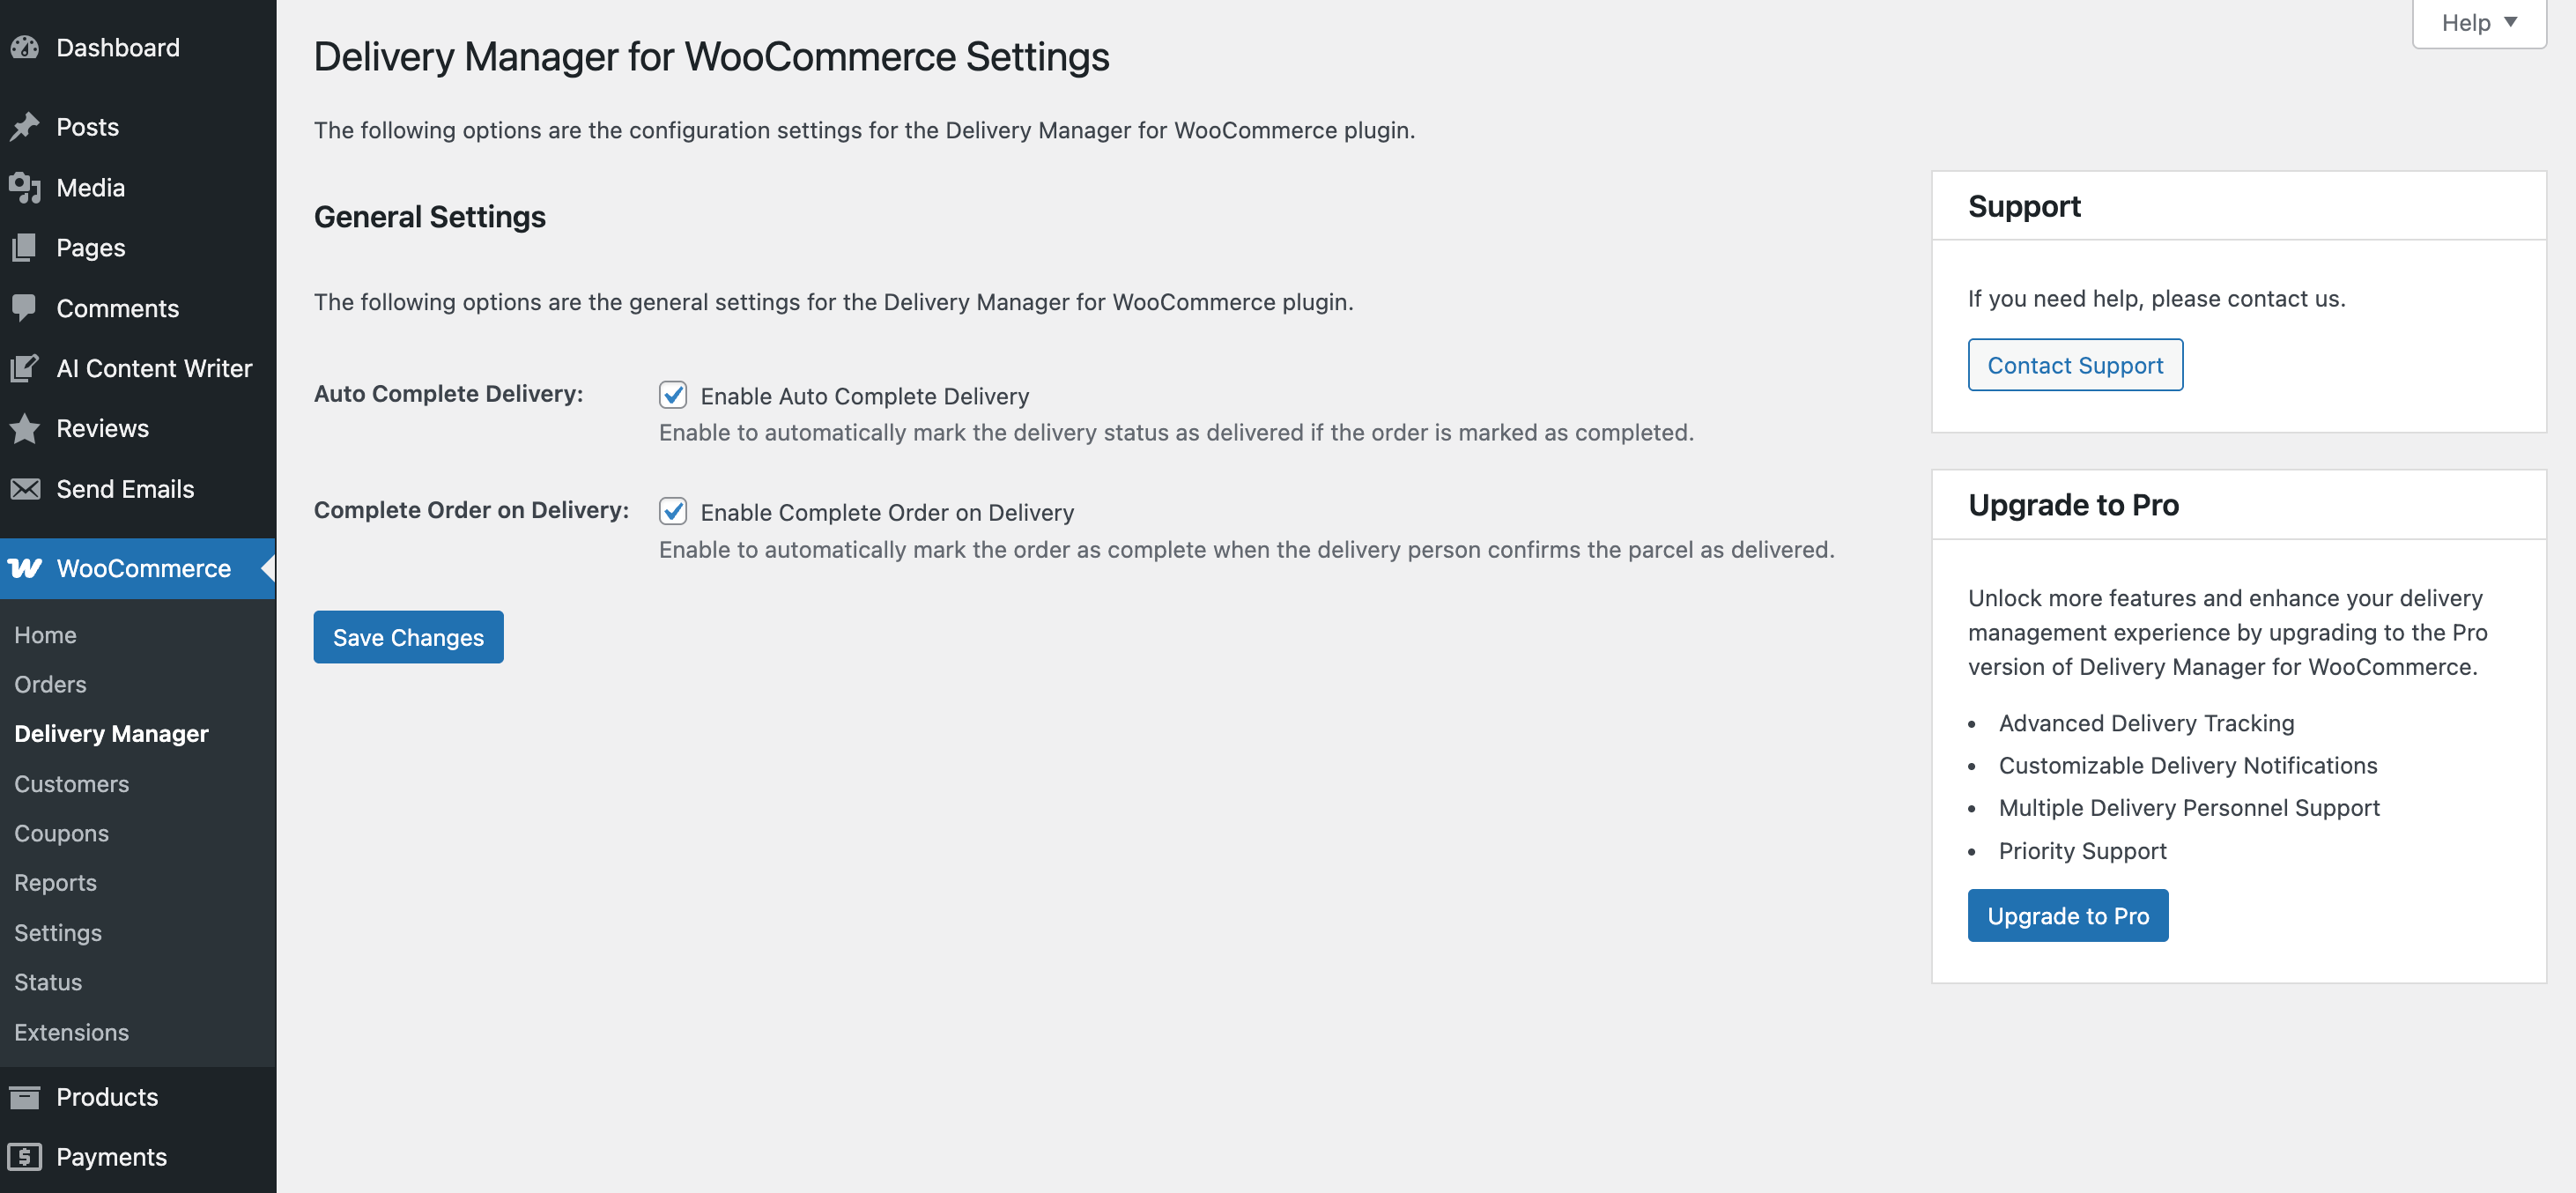Open Media via the music-note icon
2576x1193 pixels.
25,187
